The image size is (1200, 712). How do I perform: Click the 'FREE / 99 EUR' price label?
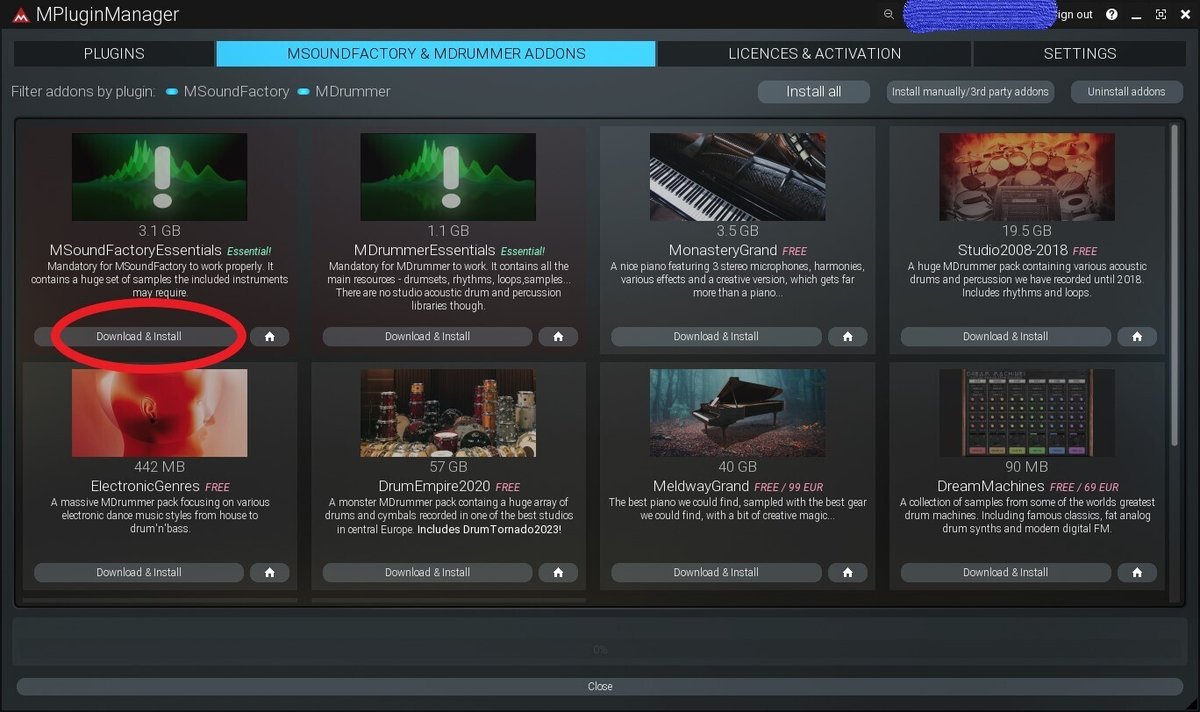pyautogui.click(x=788, y=487)
